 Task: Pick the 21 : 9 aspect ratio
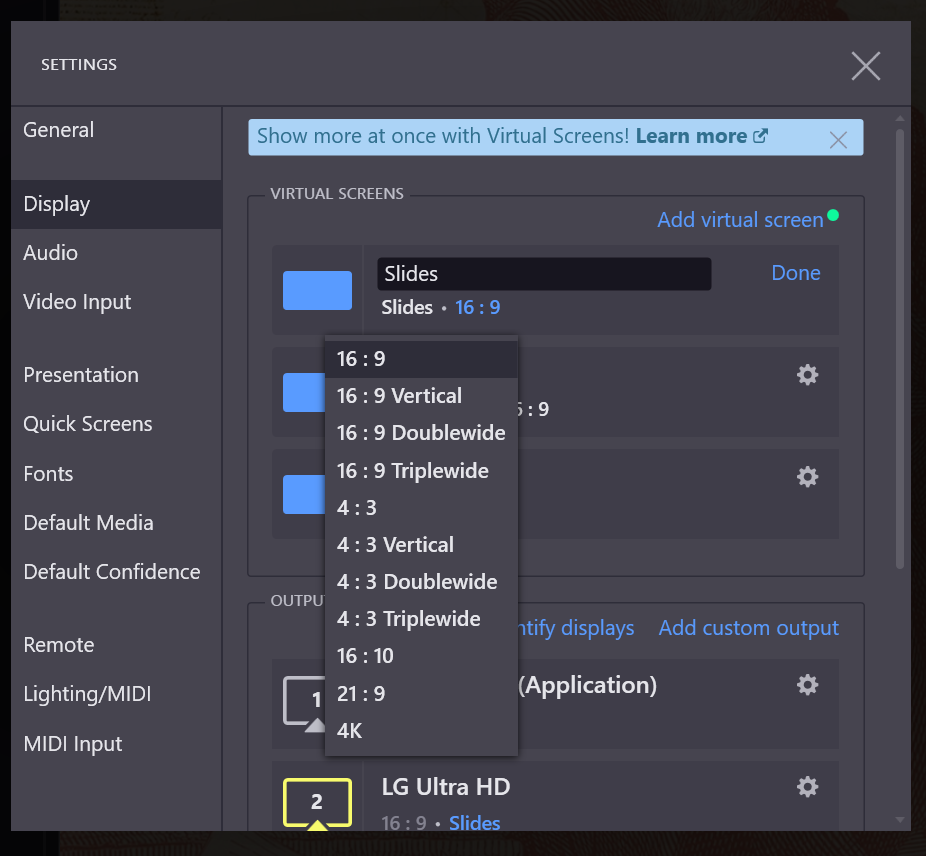point(421,694)
